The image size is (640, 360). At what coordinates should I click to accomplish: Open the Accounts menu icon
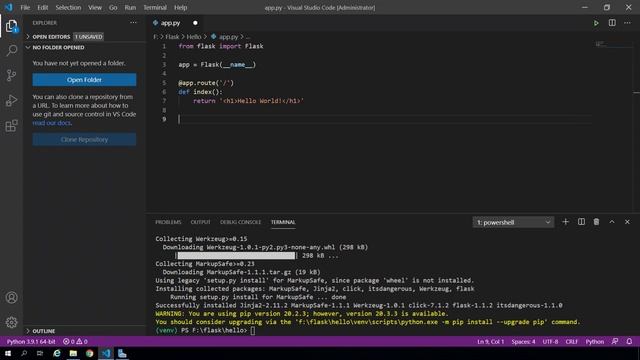(11, 298)
